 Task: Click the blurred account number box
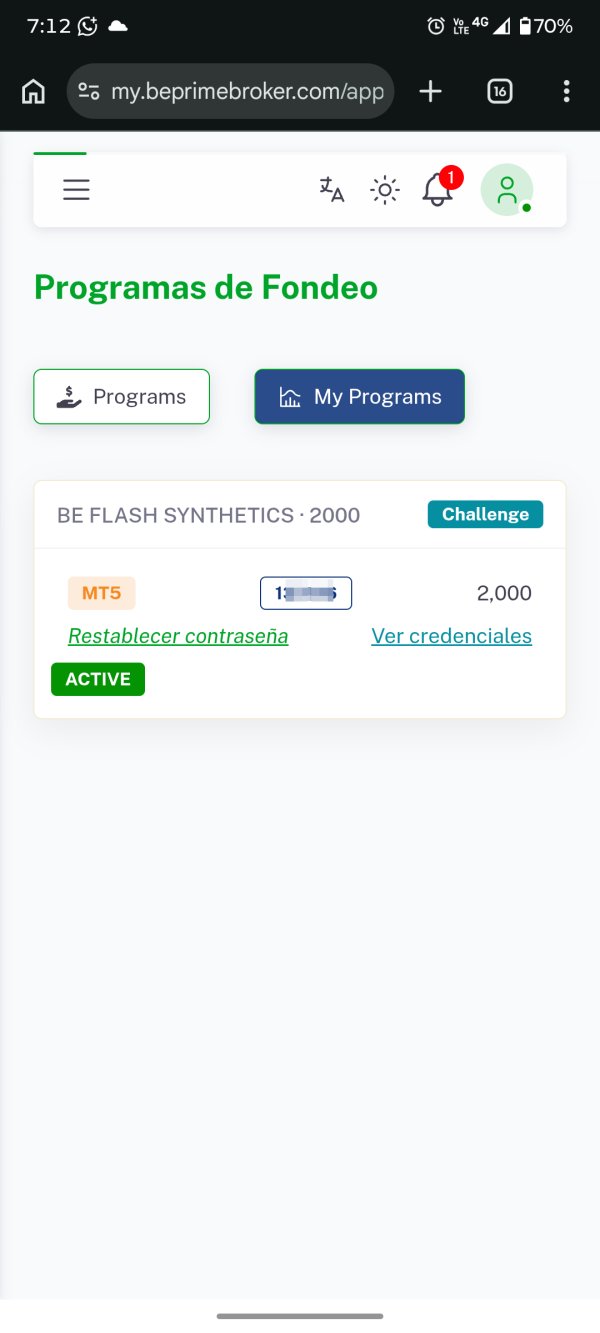point(306,593)
